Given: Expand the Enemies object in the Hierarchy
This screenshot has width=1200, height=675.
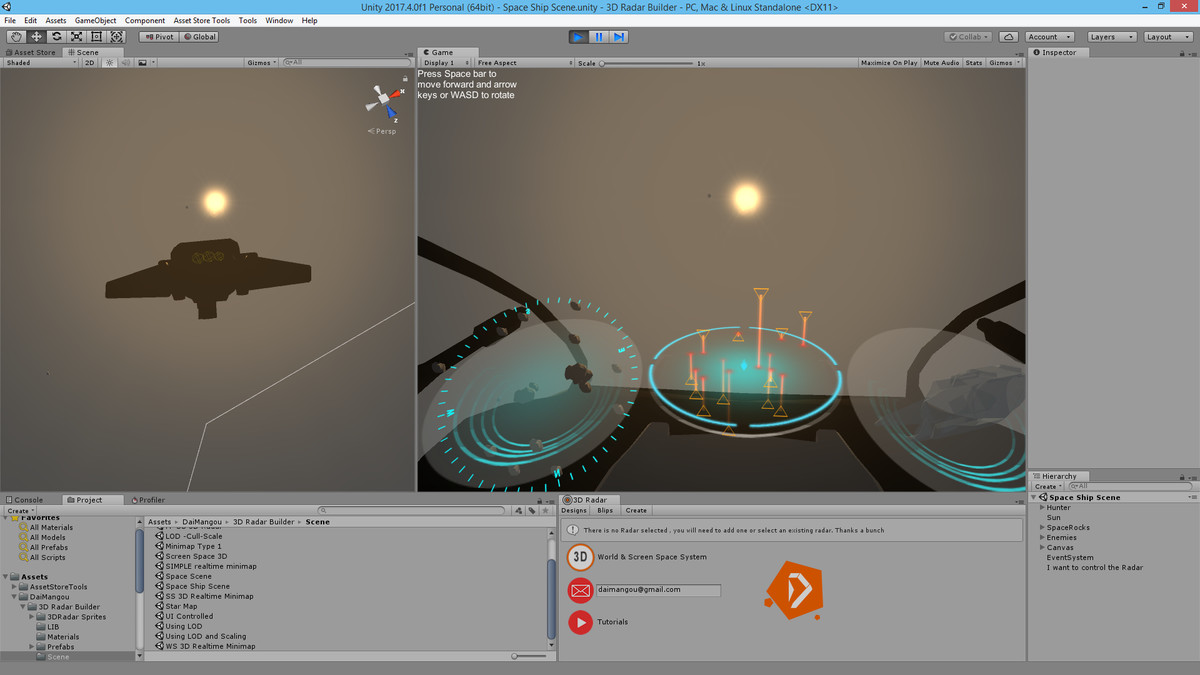Looking at the screenshot, I should click(1040, 537).
